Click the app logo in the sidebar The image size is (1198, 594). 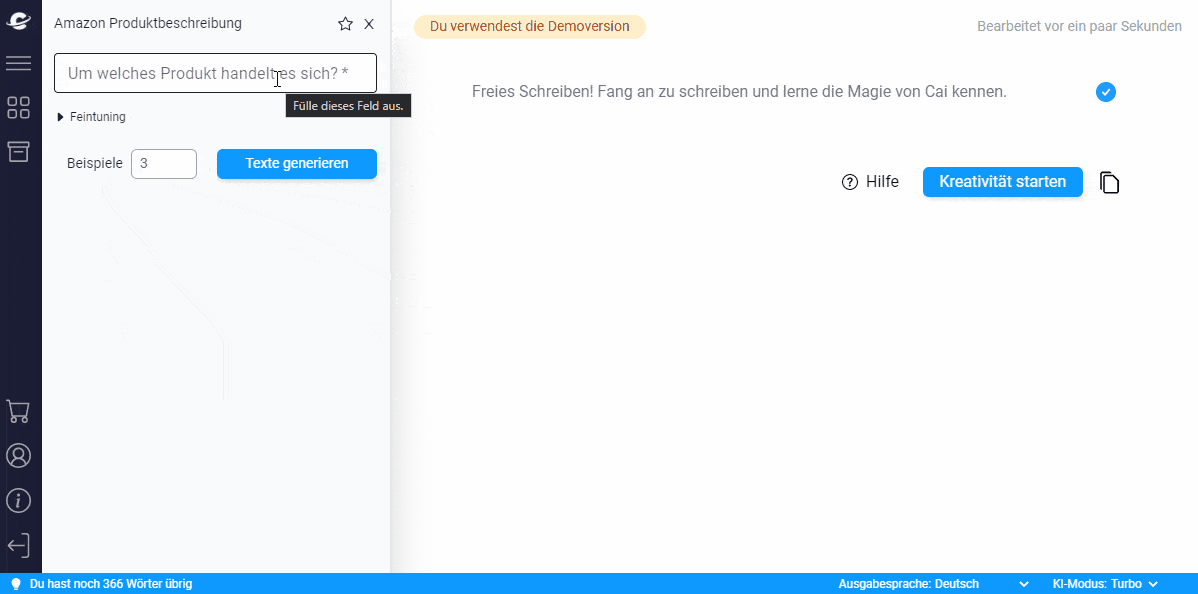coord(18,20)
